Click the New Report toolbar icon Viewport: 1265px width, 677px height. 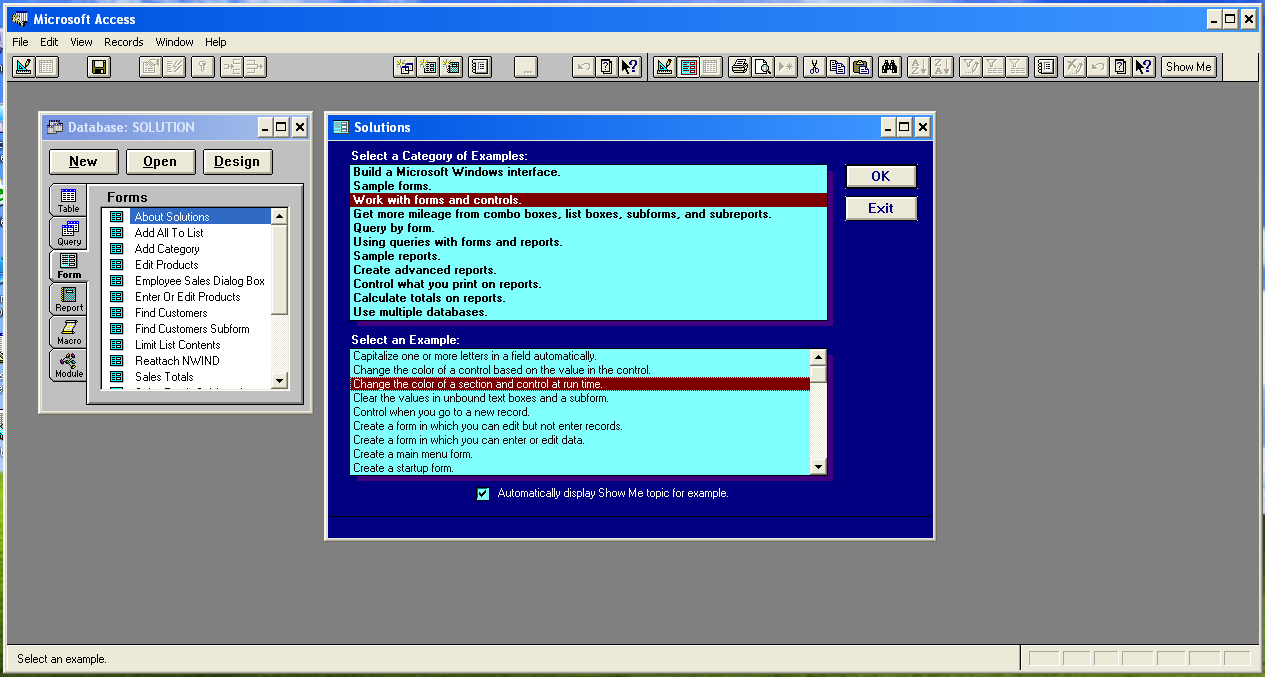tap(451, 67)
